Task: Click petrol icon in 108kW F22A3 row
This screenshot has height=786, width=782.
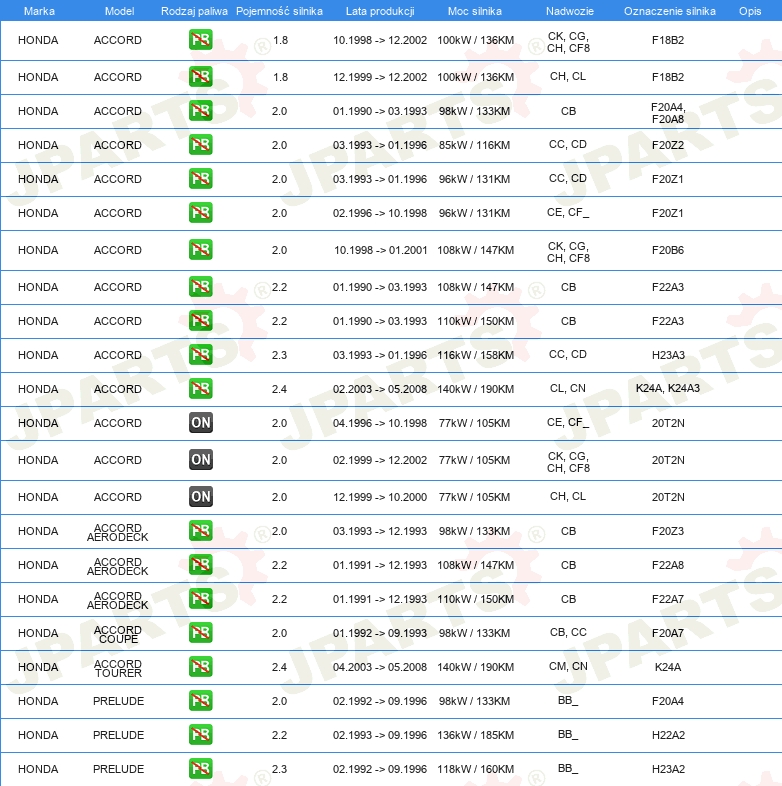Action: tap(201, 287)
